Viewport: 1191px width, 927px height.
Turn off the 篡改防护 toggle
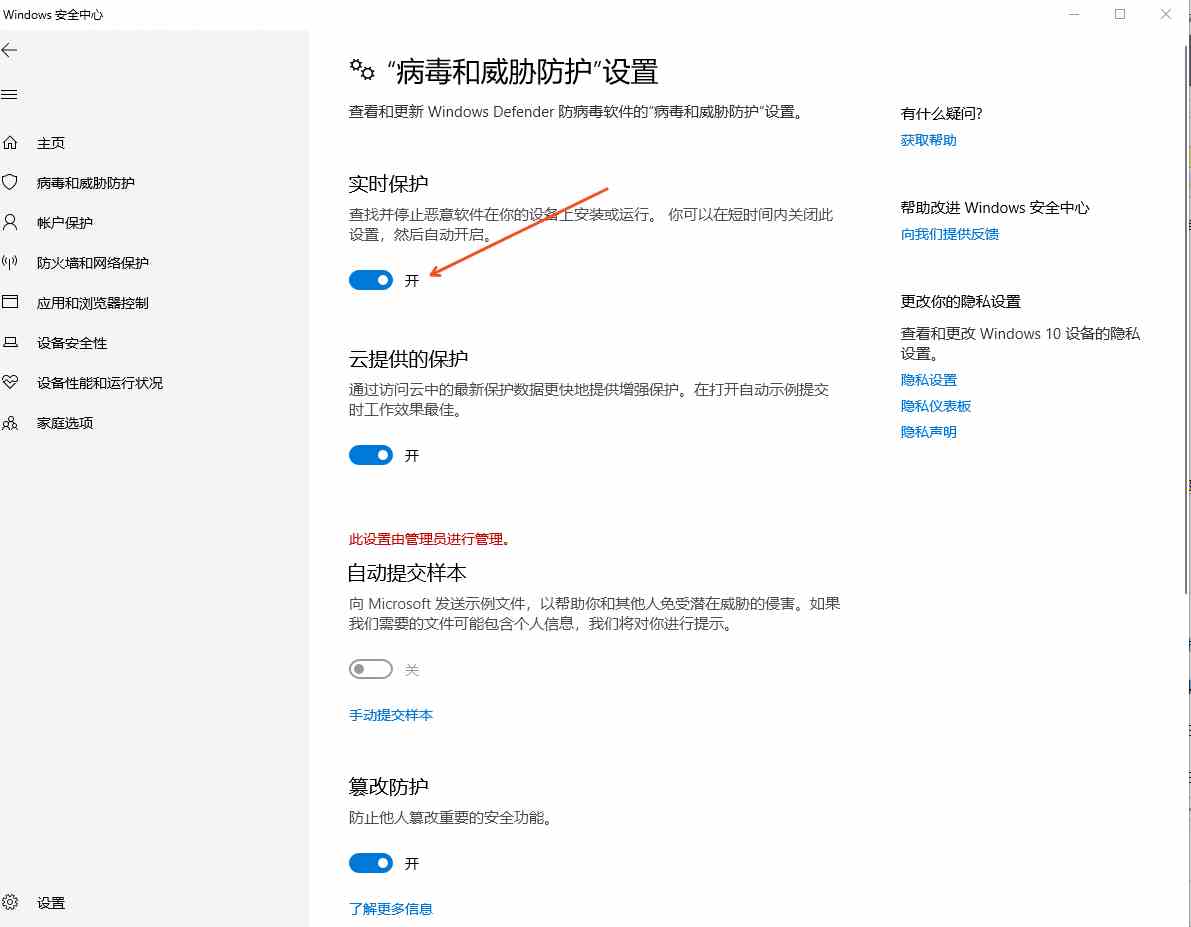371,863
